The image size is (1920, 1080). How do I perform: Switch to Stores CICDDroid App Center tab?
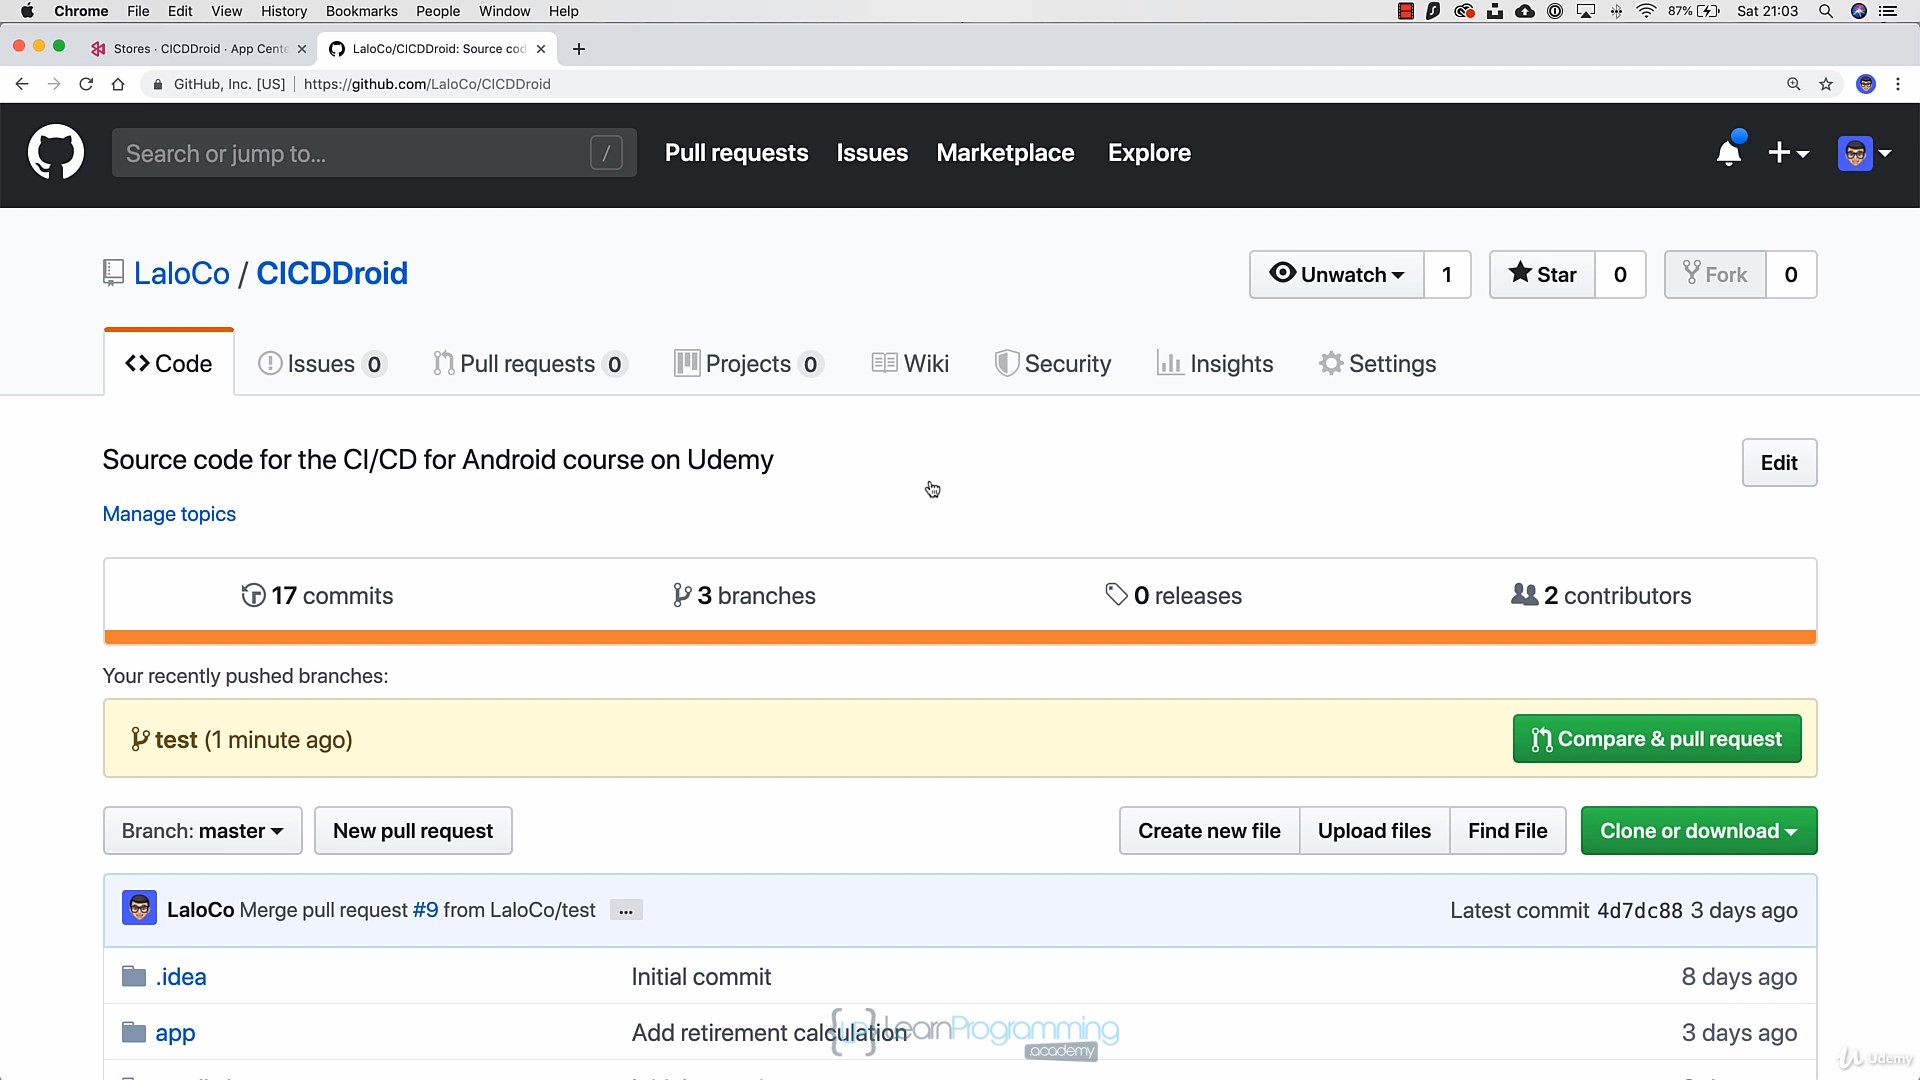pyautogui.click(x=198, y=48)
